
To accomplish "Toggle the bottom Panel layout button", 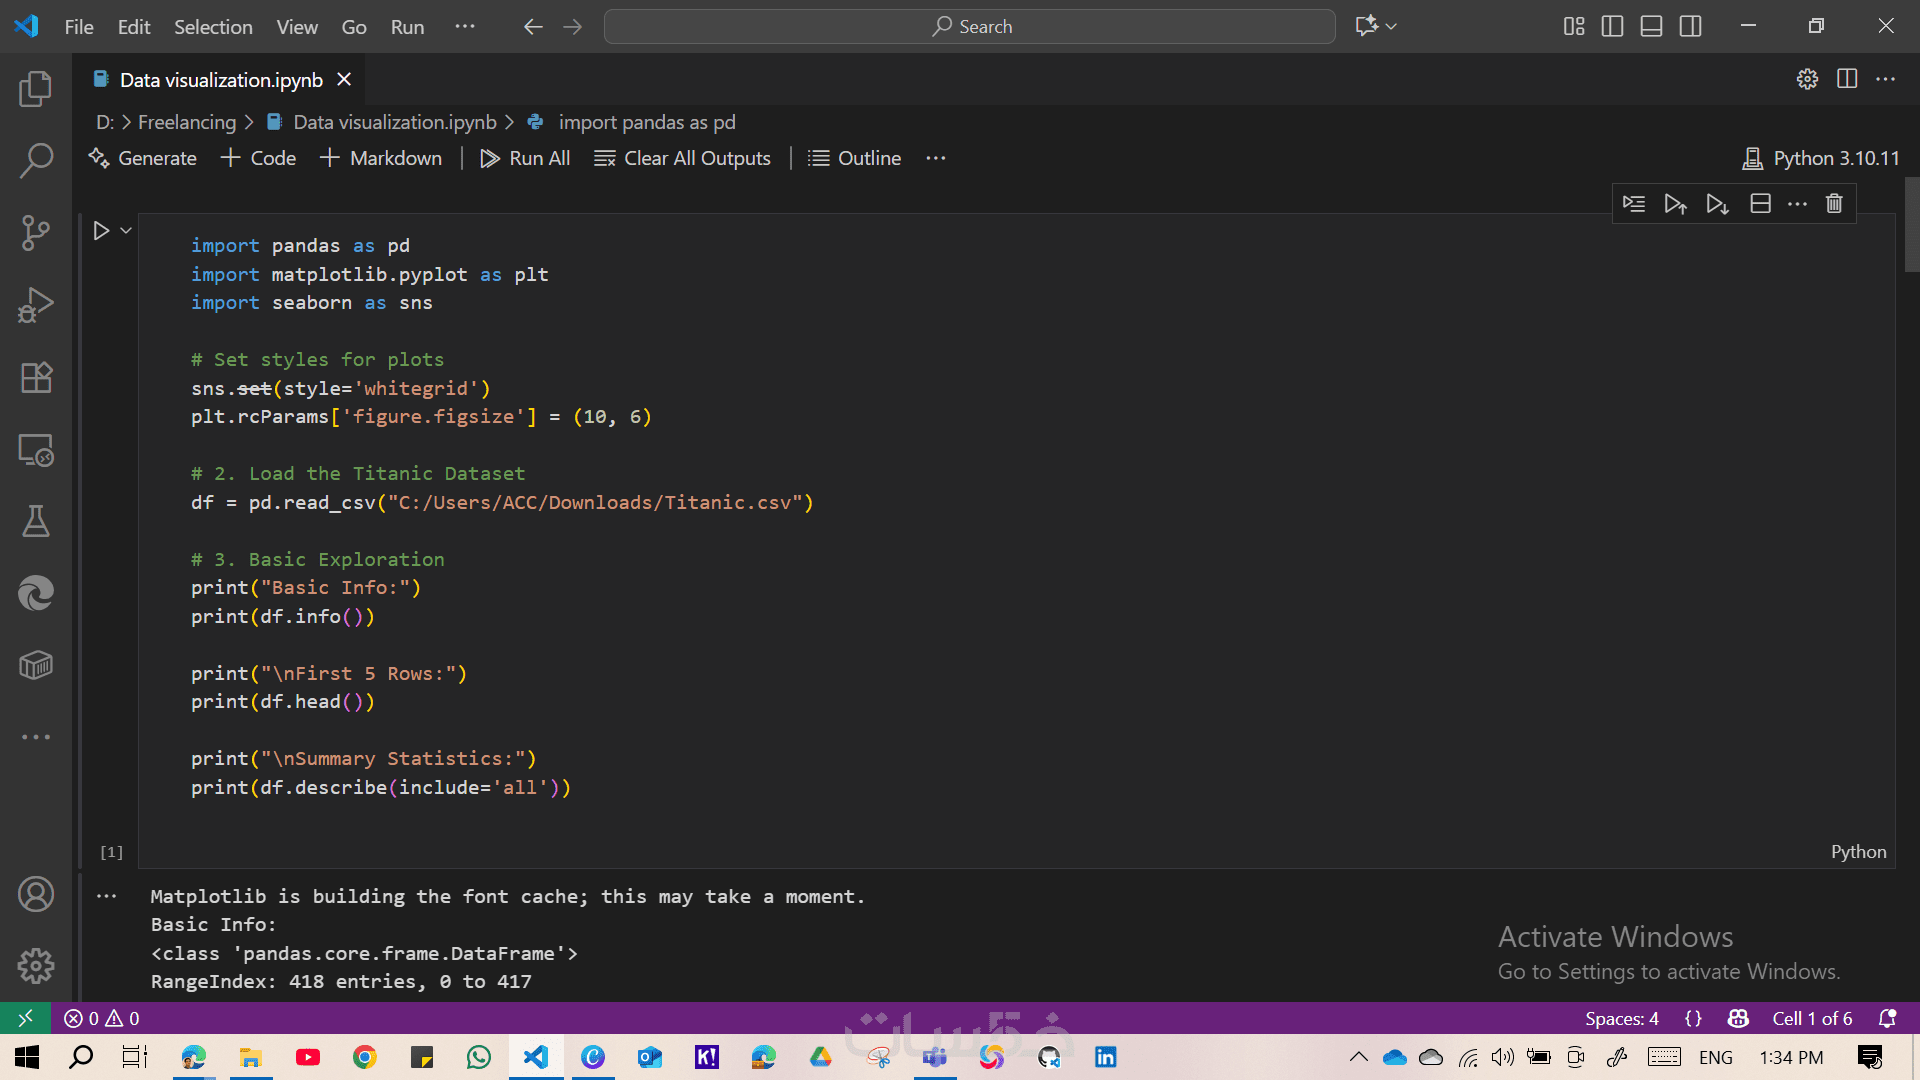I will [x=1651, y=27].
